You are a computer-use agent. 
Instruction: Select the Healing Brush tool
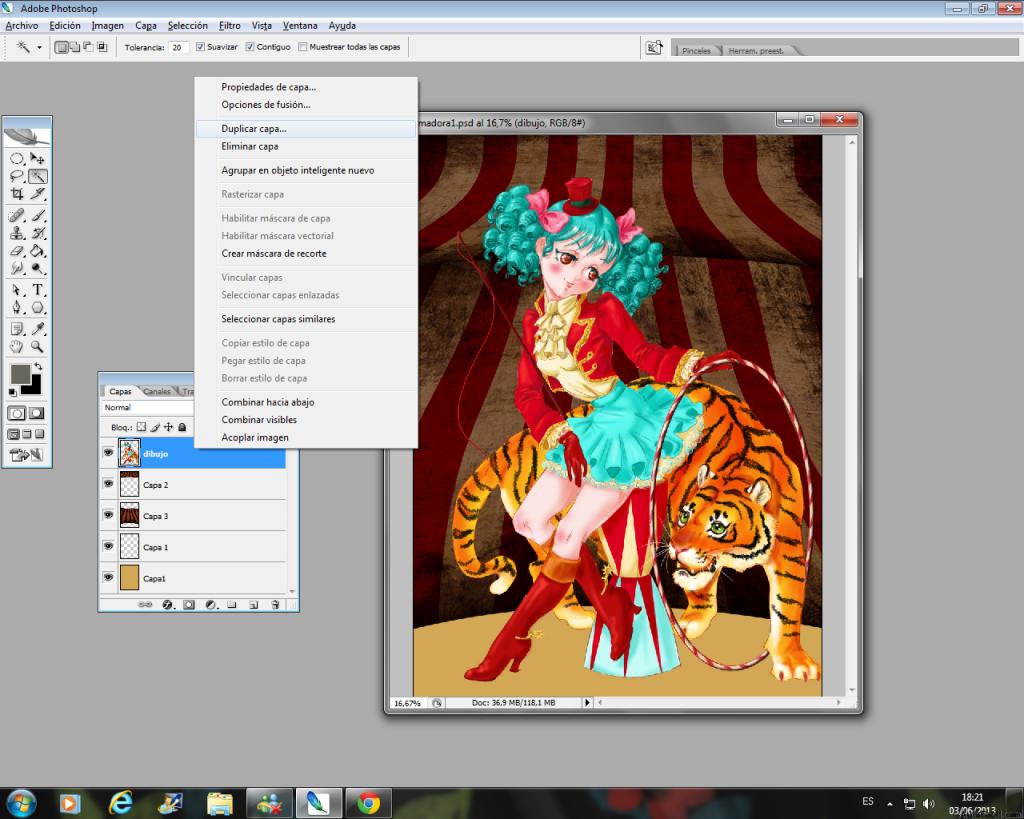click(x=17, y=216)
